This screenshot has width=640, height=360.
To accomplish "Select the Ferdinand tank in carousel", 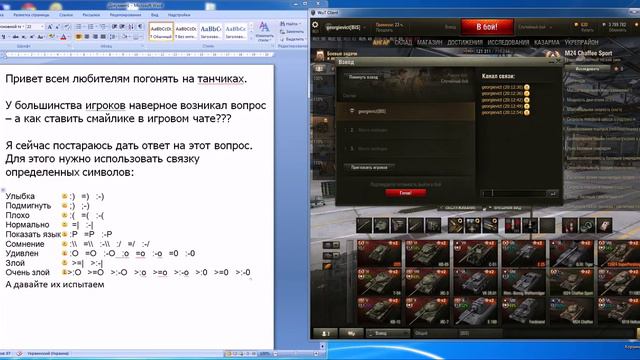I will click(x=523, y=311).
